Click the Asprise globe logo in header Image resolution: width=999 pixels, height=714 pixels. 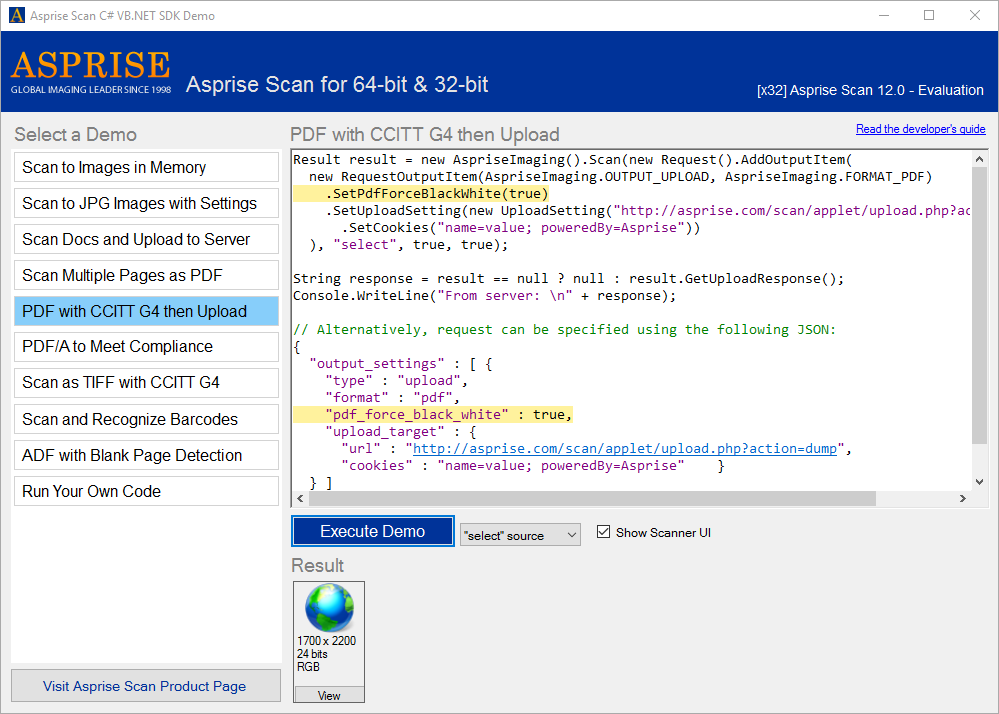(x=90, y=70)
